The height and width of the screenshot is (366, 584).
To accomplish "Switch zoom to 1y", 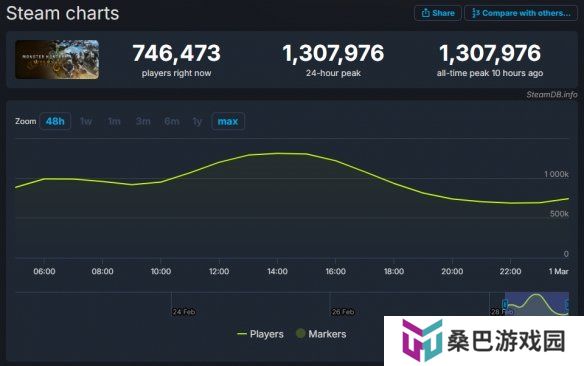I will click(x=197, y=121).
